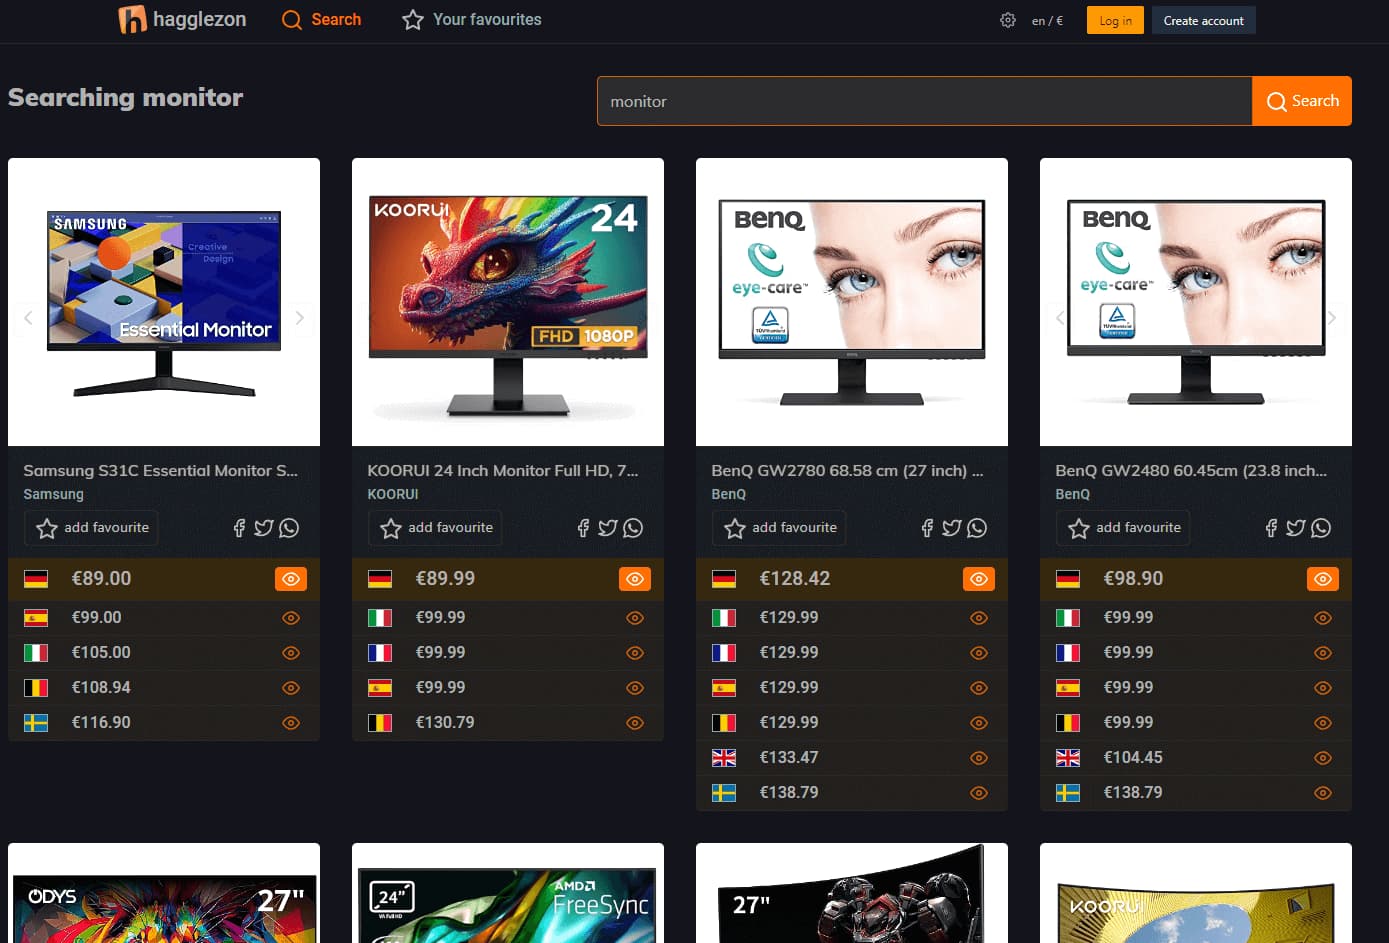
Task: Share BenQ GW2780 via WhatsApp
Action: coord(977,528)
